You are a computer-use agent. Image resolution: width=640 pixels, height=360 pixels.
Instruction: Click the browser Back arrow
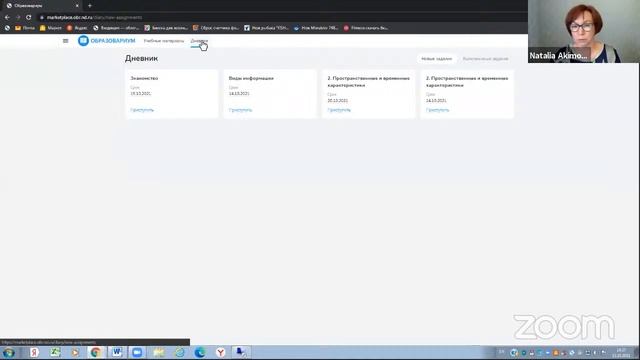7,18
